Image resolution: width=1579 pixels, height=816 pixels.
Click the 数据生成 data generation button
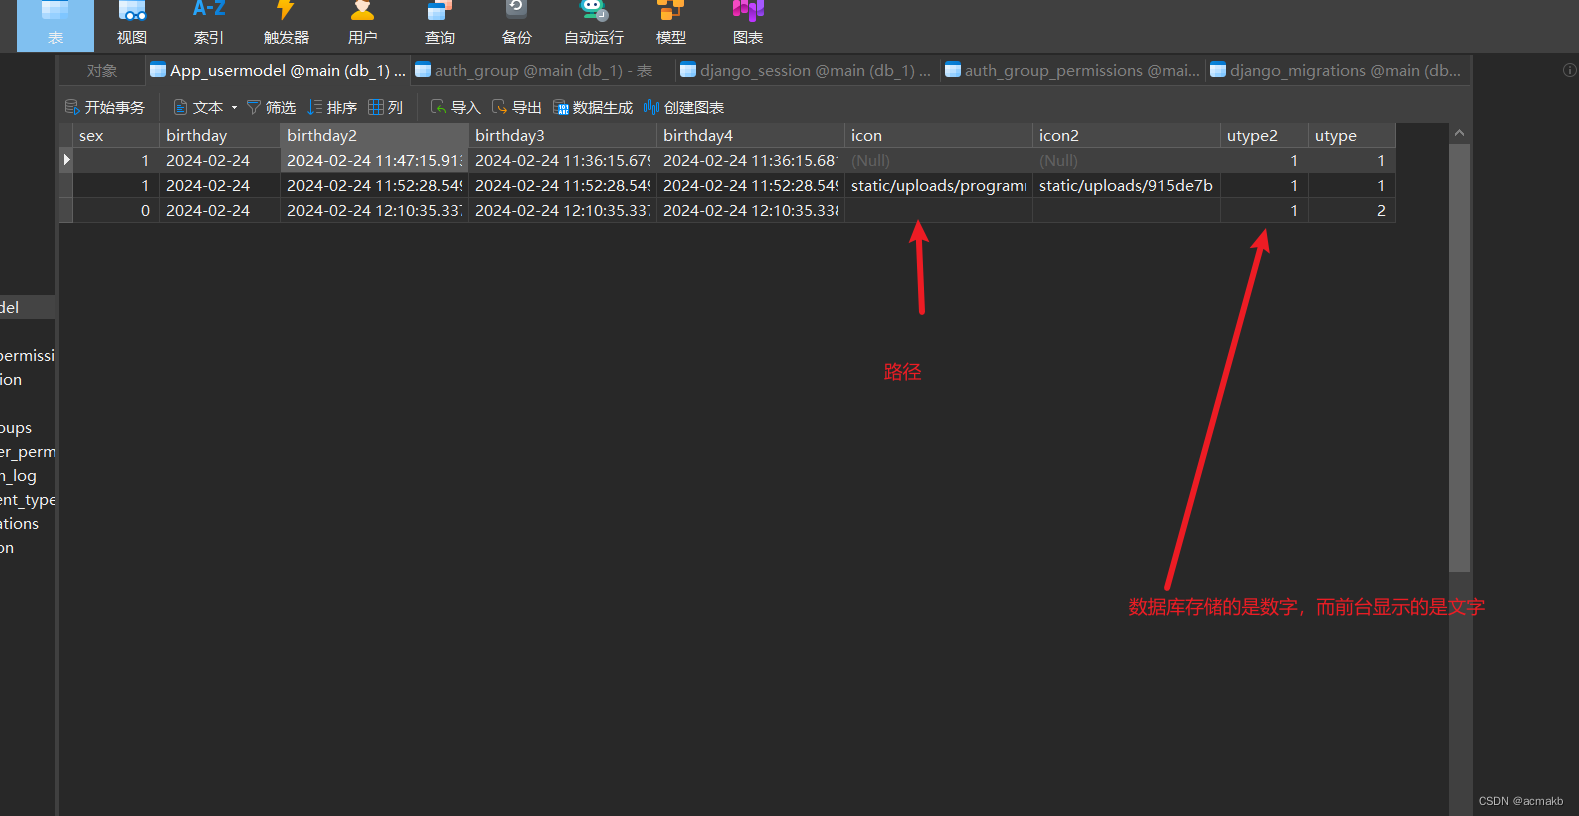593,107
